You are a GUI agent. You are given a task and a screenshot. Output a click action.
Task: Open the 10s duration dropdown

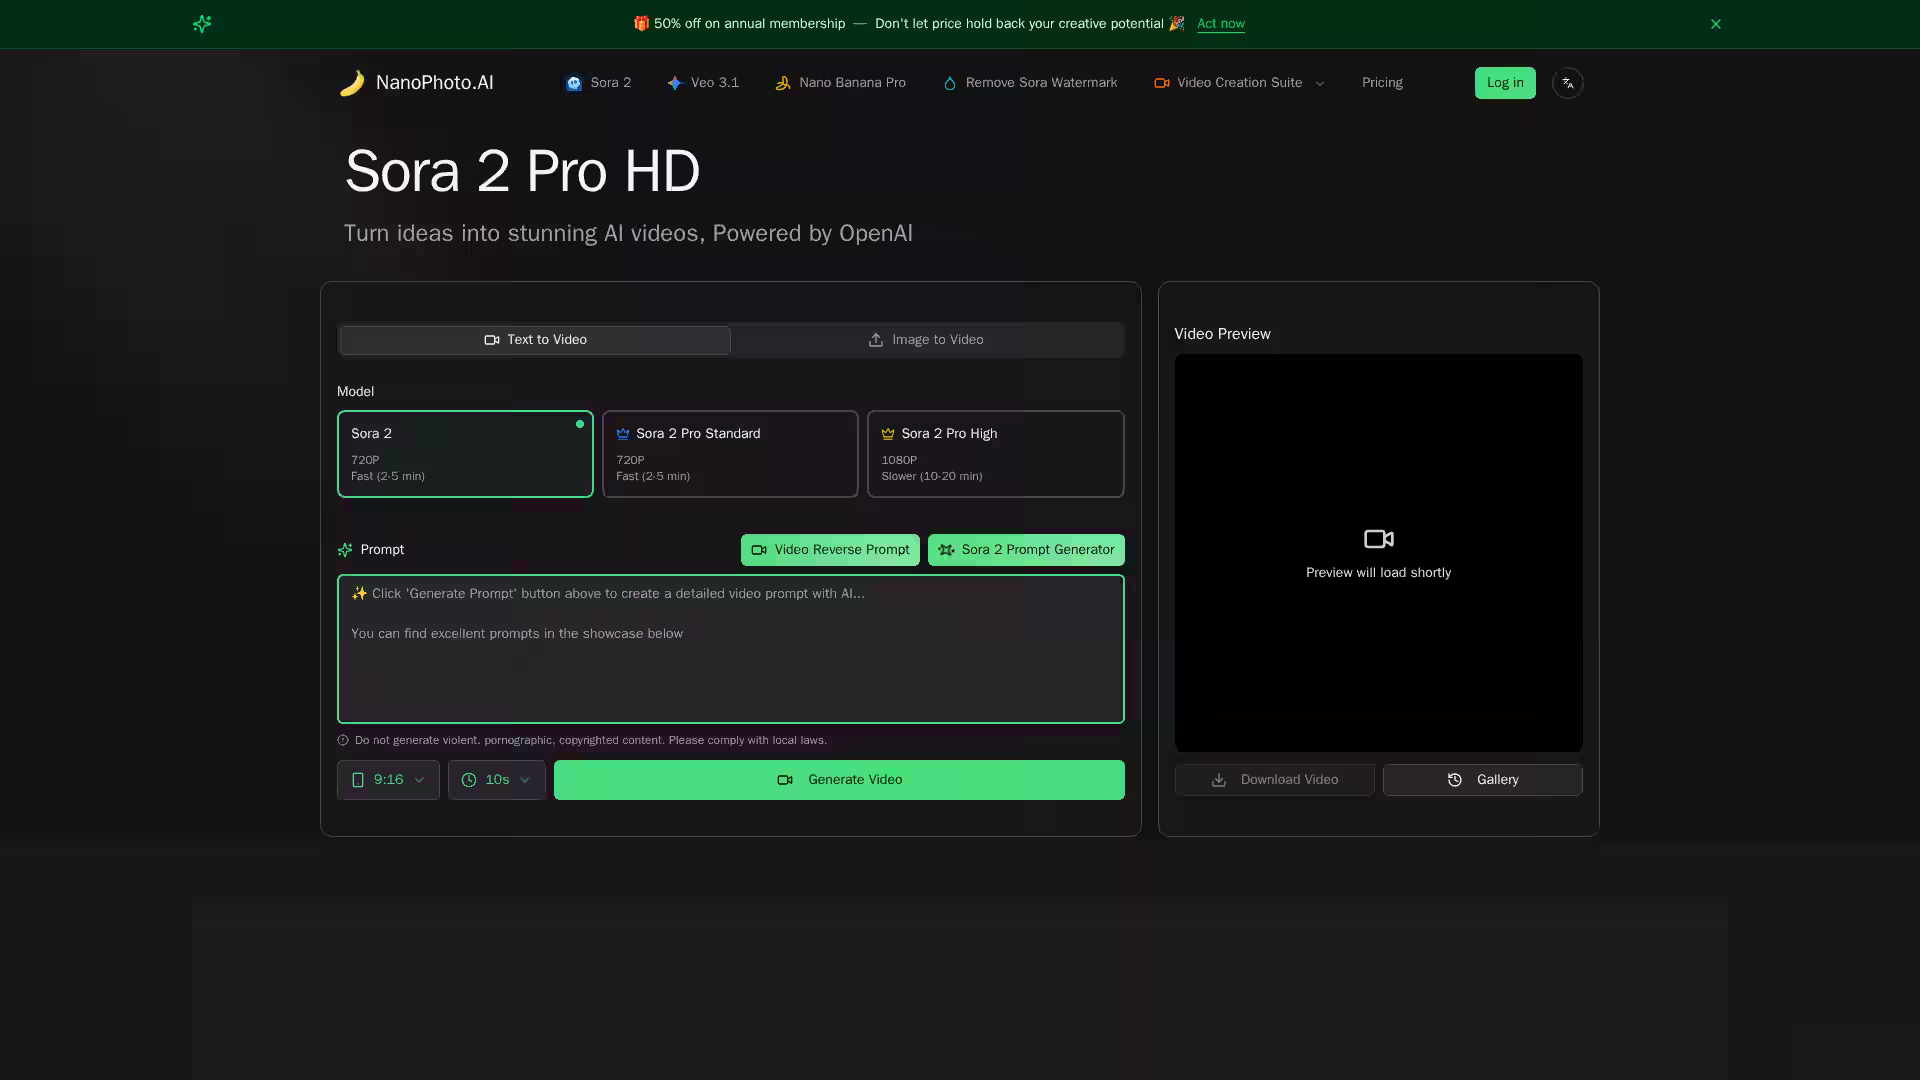pyautogui.click(x=496, y=780)
